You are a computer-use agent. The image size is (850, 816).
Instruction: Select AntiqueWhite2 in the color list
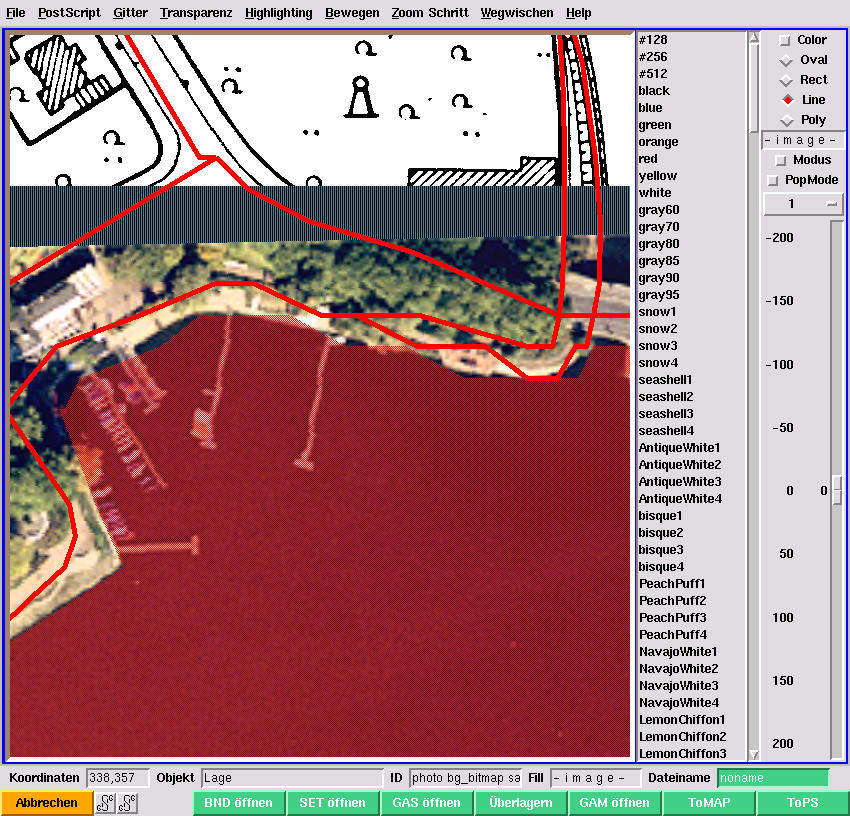pyautogui.click(x=680, y=465)
